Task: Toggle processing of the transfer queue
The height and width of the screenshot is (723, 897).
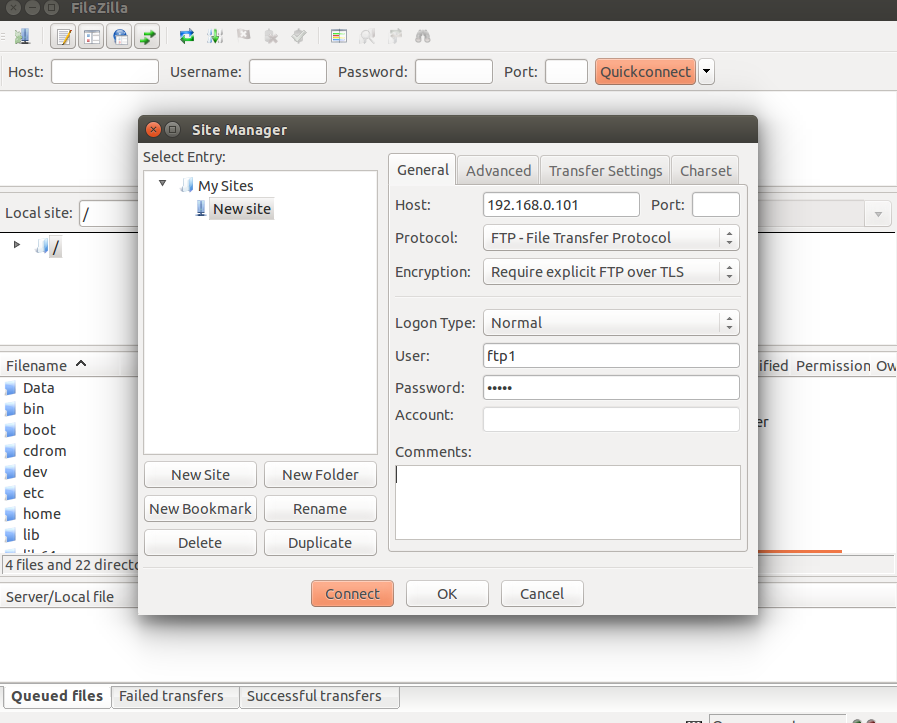Action: 215,37
